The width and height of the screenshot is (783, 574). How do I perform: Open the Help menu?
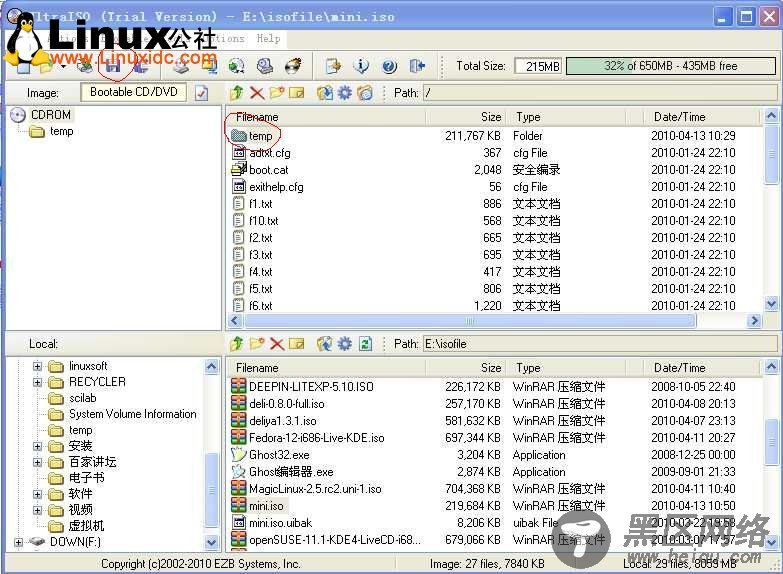[x=269, y=38]
